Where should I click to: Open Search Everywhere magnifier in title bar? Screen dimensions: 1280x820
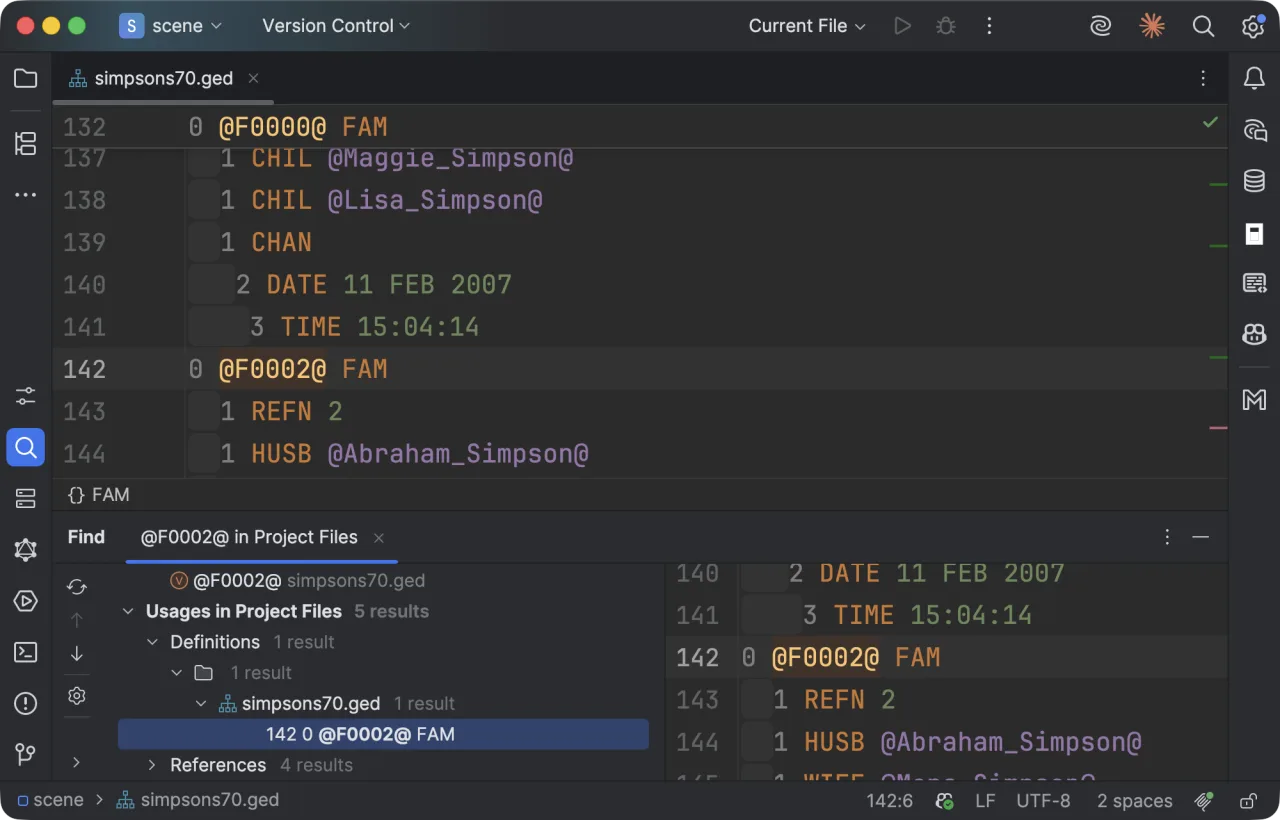(x=1203, y=26)
